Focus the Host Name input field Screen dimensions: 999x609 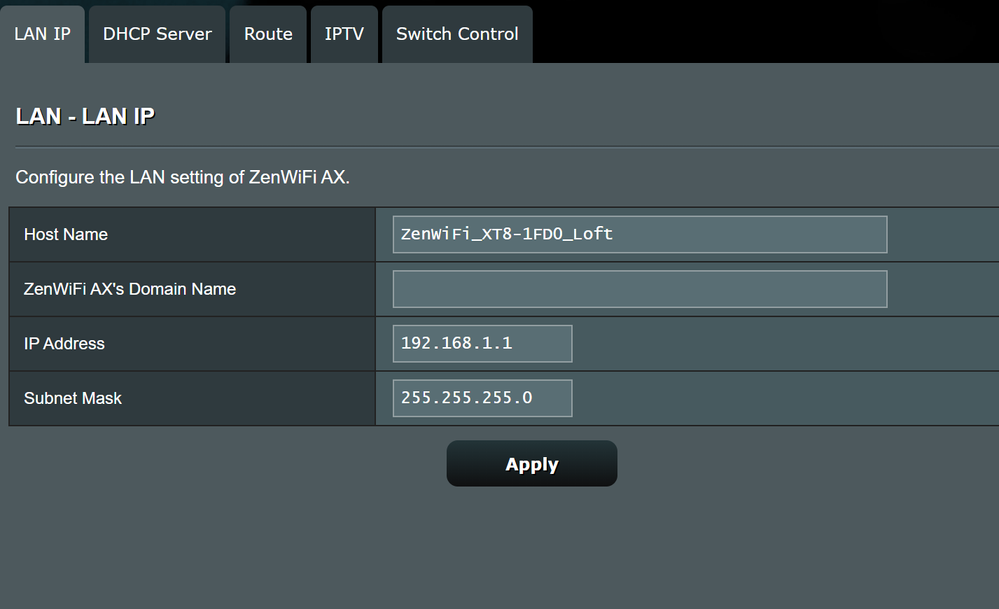pos(639,234)
